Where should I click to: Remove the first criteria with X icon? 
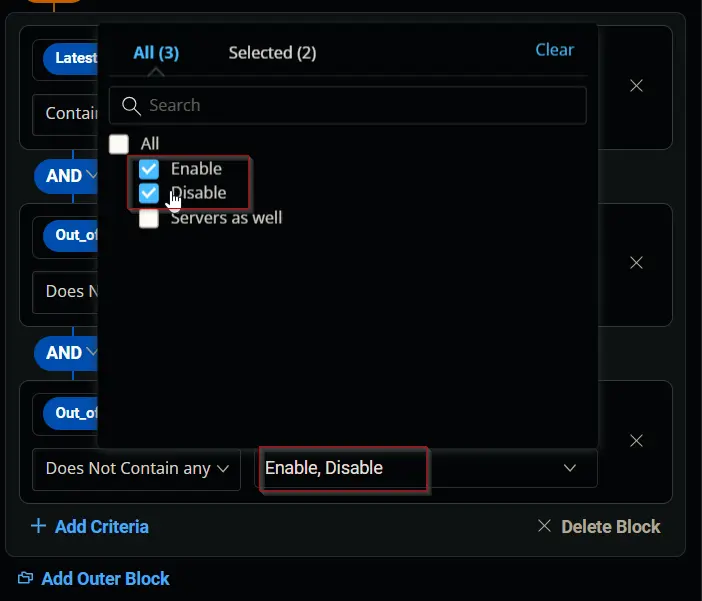tap(636, 86)
